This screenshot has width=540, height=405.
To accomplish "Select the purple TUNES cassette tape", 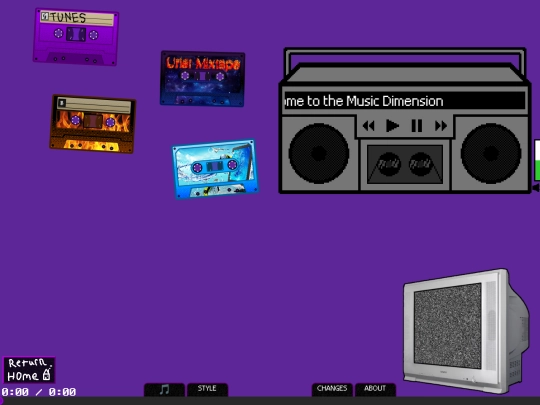I will (x=76, y=37).
